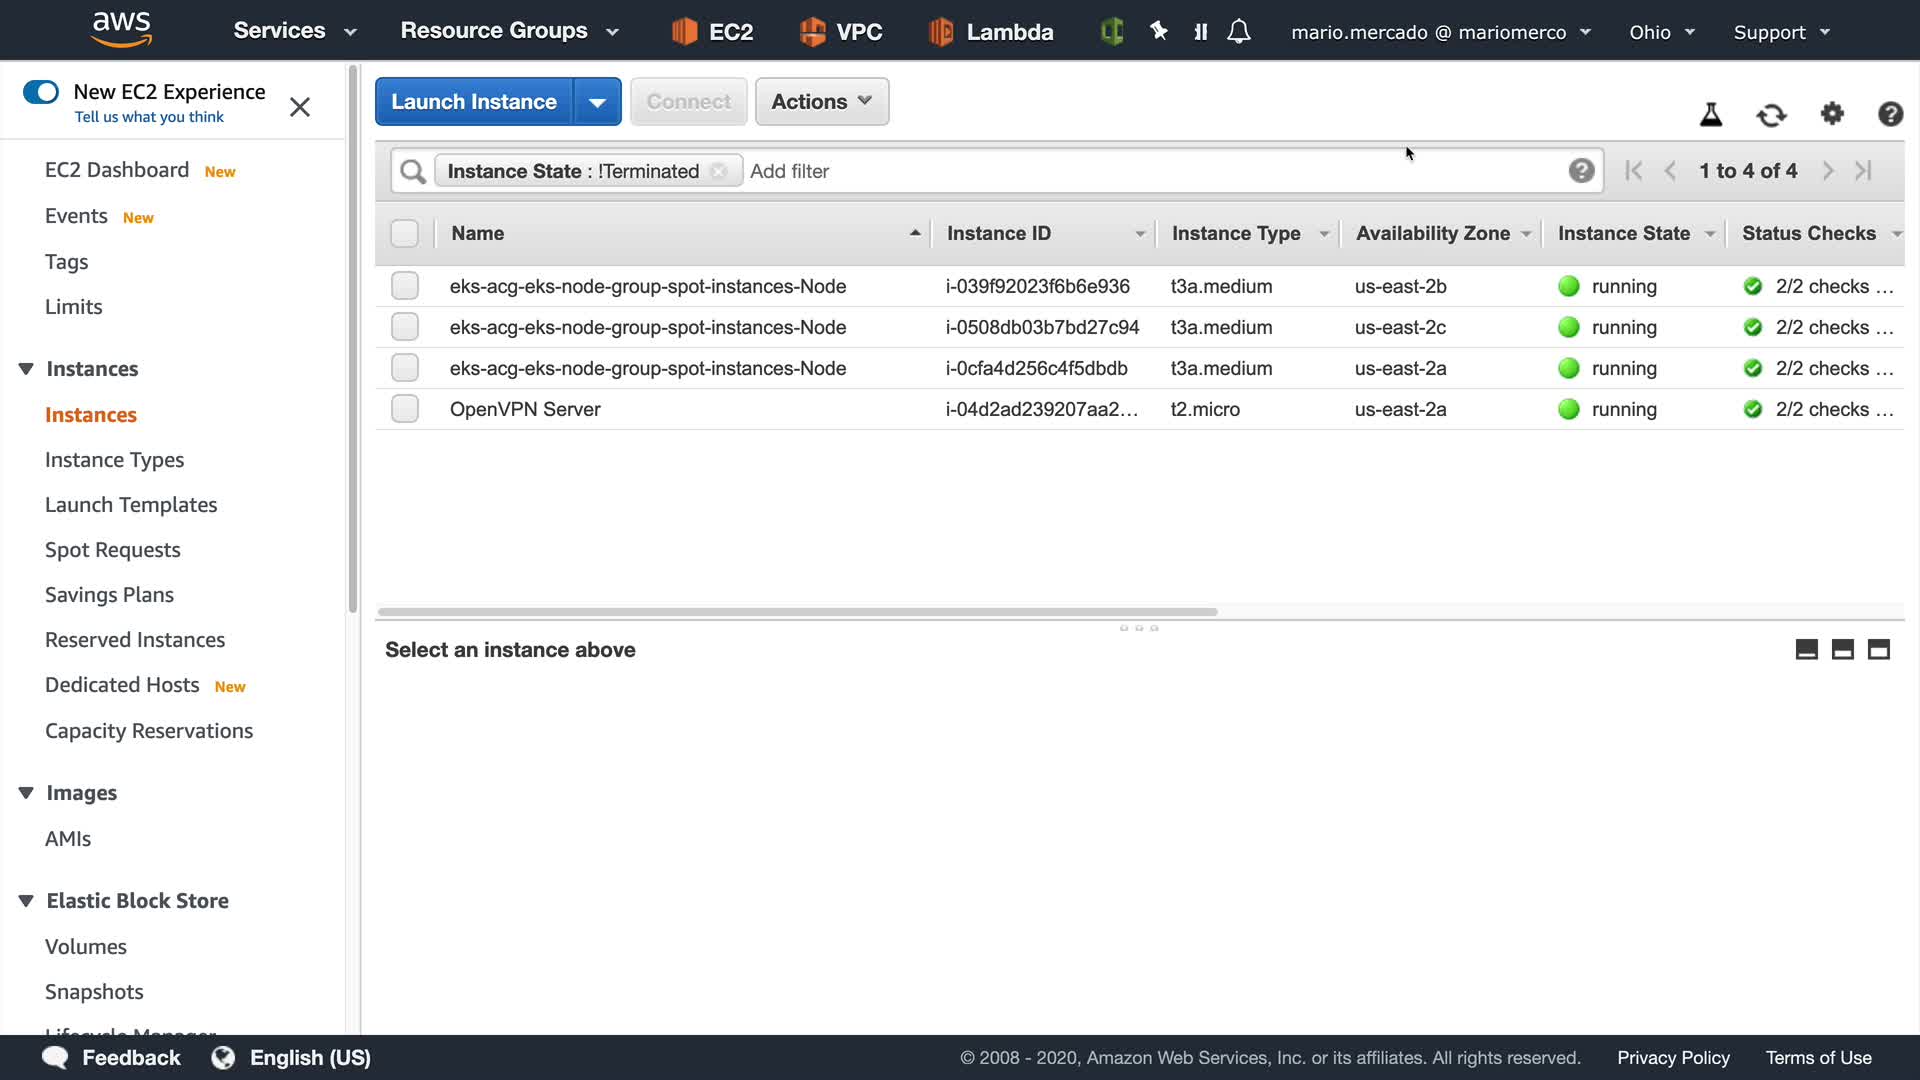Open the help question mark icon

point(1890,114)
